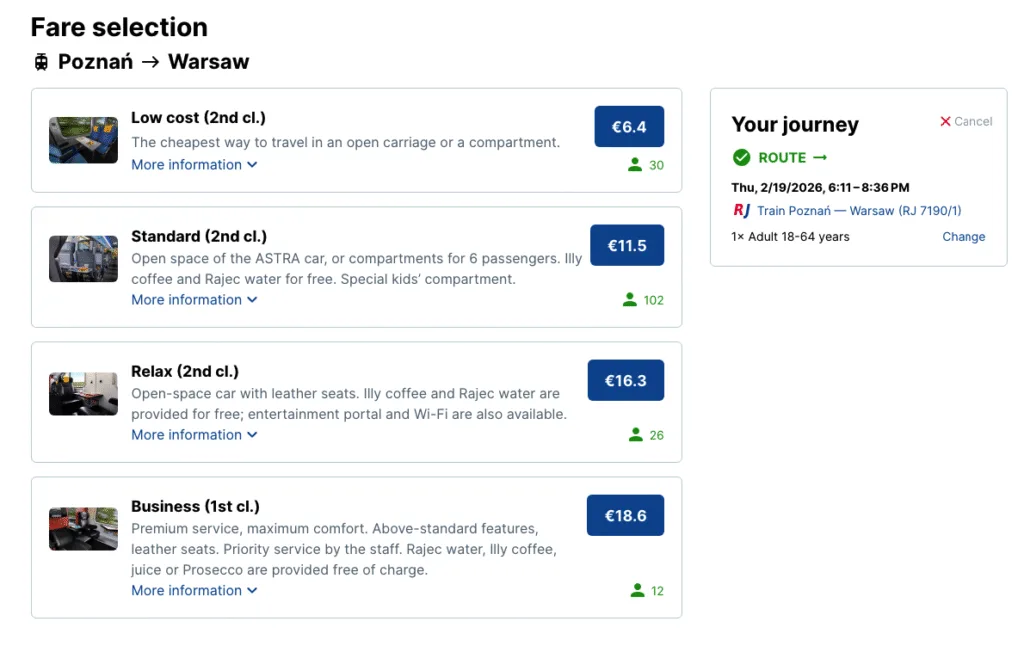This screenshot has height=646, width=1024.
Task: Click seat availability icon for Low cost fare
Action: [x=635, y=165]
